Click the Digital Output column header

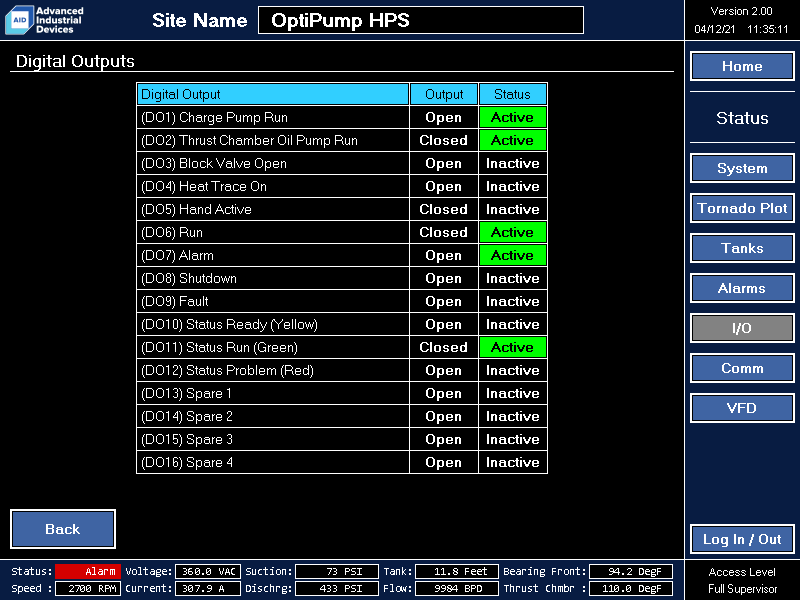coord(273,94)
